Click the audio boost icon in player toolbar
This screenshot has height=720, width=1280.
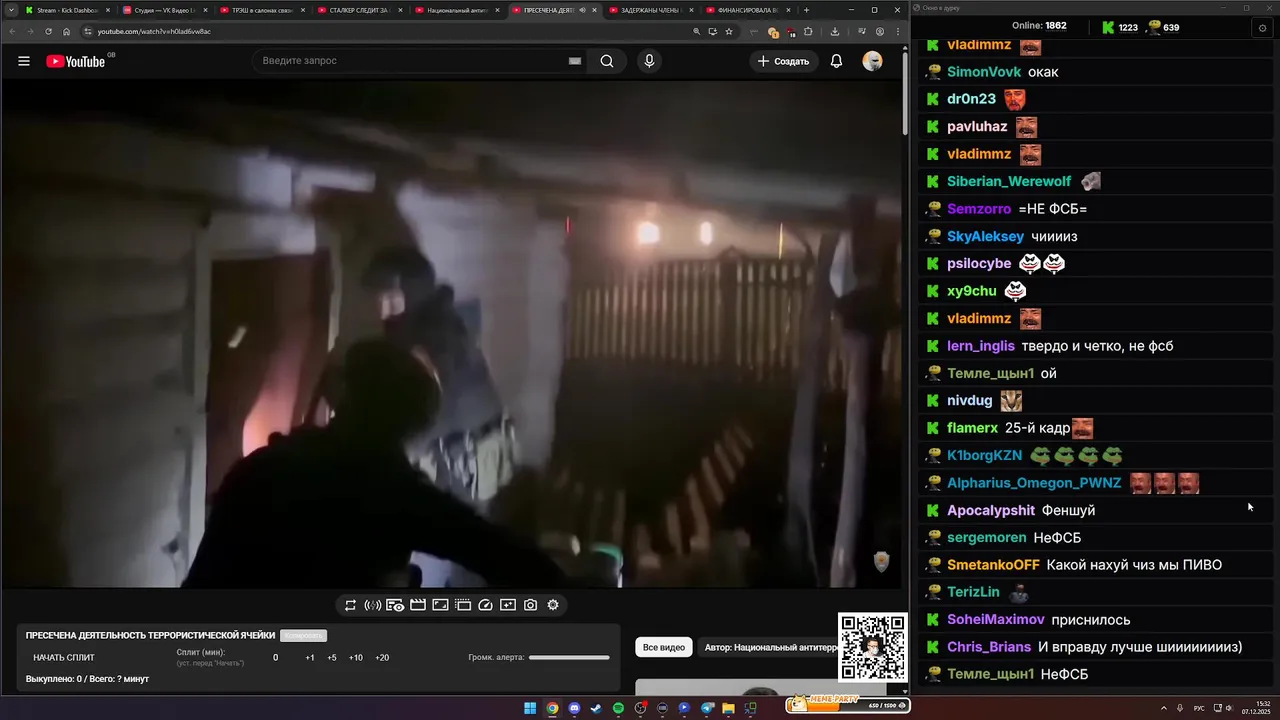tap(372, 605)
